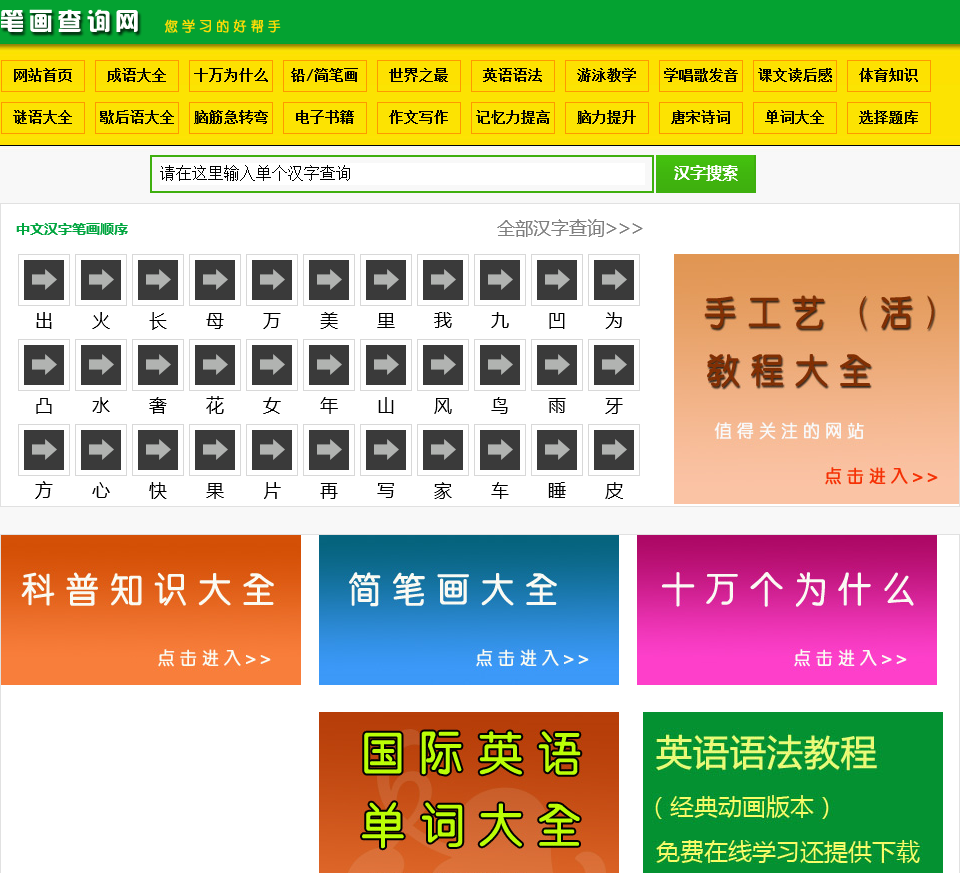This screenshot has height=873, width=960.
Task: Select 铅/简笔画 in the nav bar
Action: (x=324, y=76)
